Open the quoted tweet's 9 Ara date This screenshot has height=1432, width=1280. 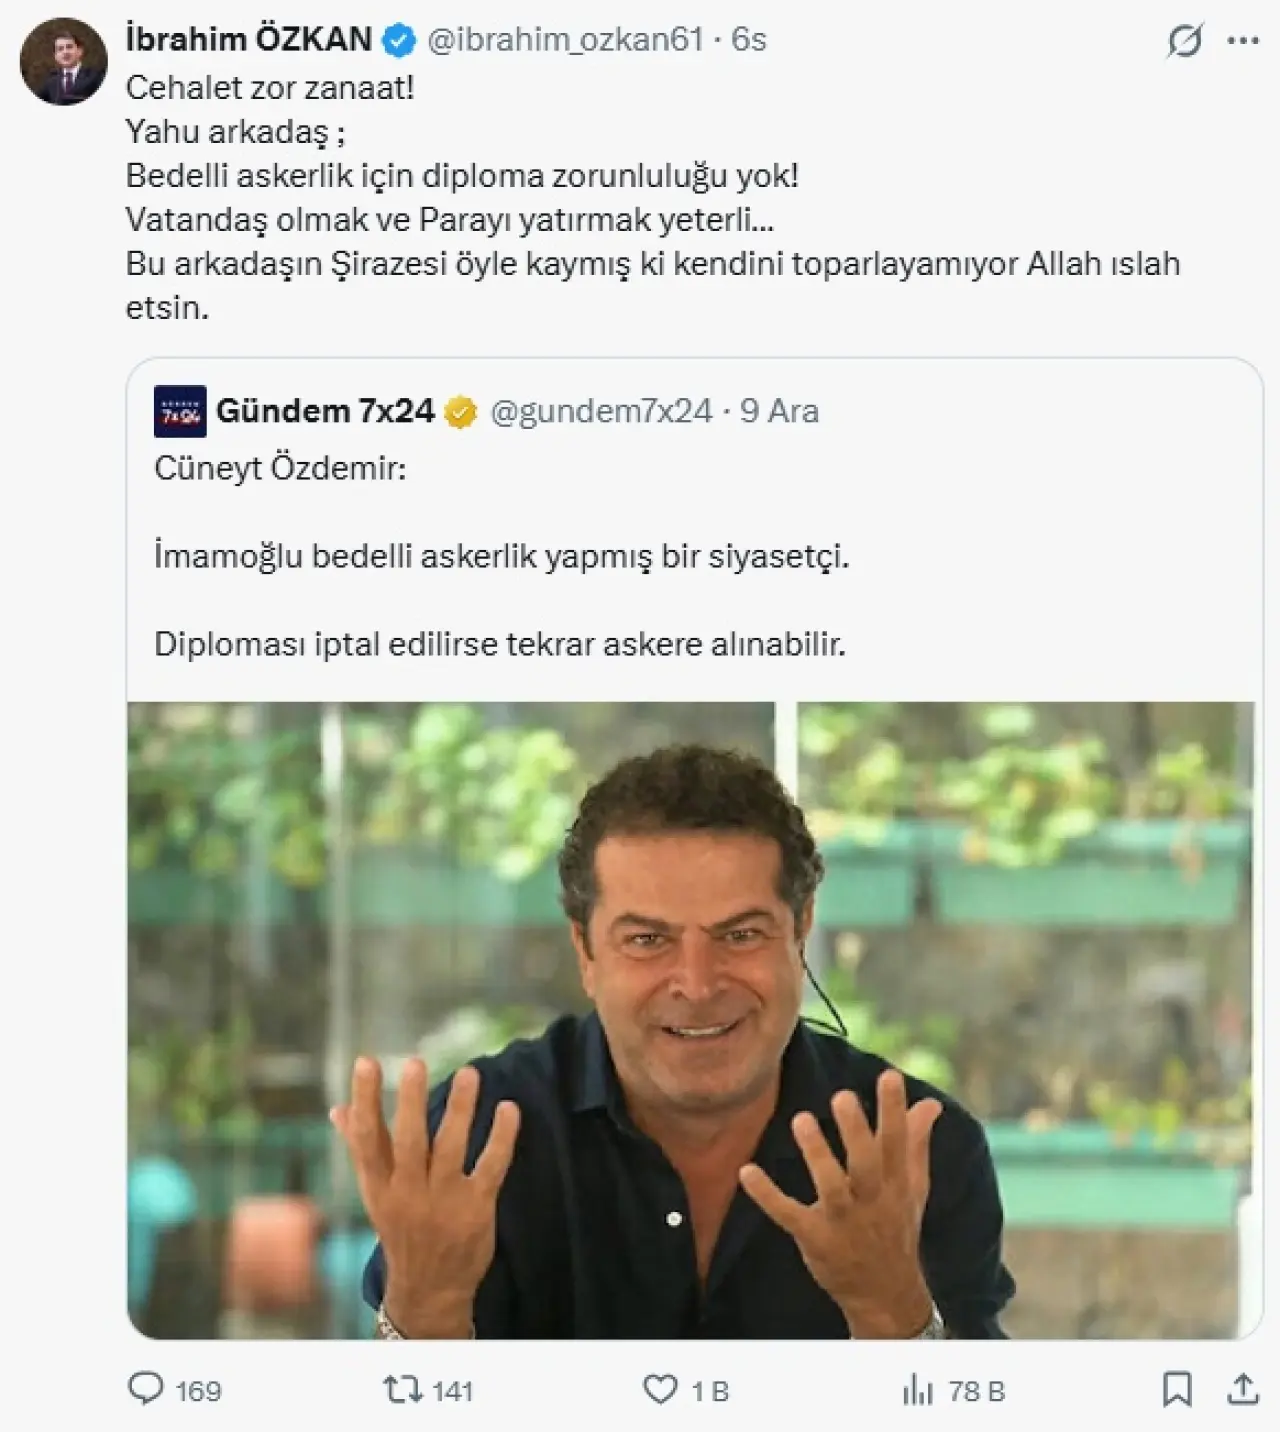pos(779,411)
